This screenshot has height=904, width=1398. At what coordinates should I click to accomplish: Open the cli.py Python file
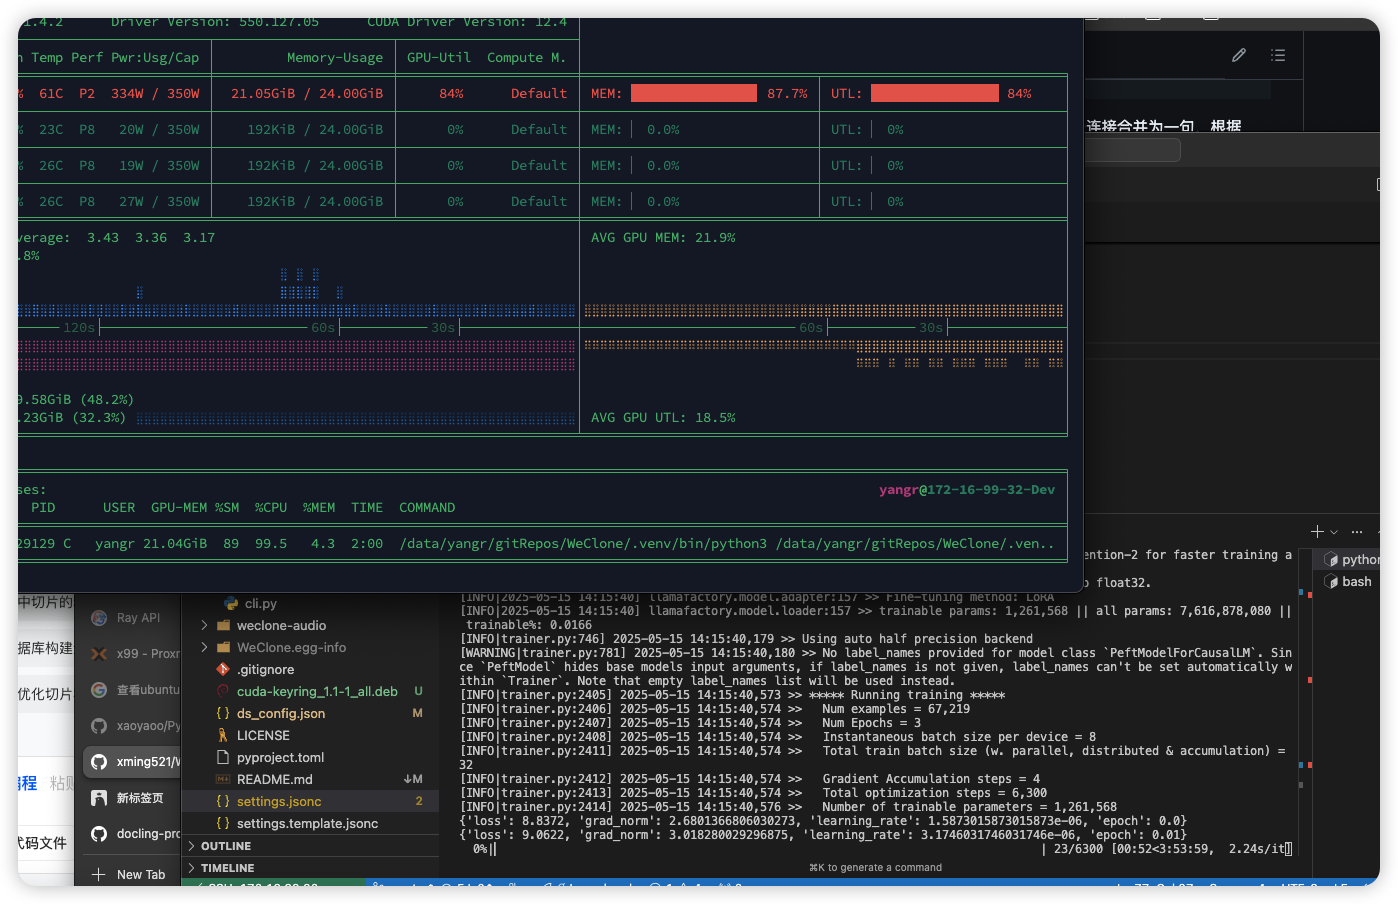click(260, 604)
